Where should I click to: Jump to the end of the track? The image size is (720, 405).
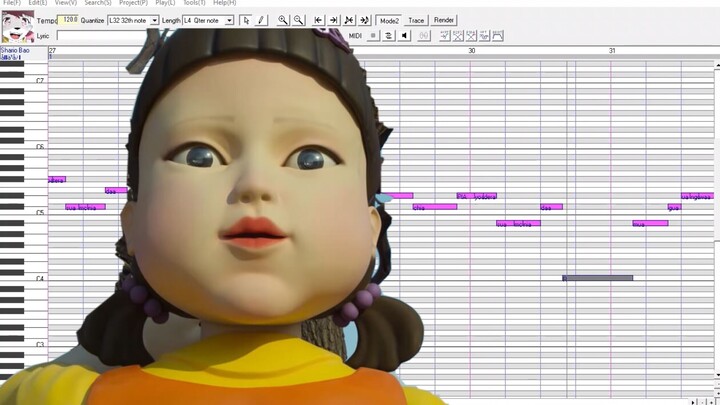333,20
